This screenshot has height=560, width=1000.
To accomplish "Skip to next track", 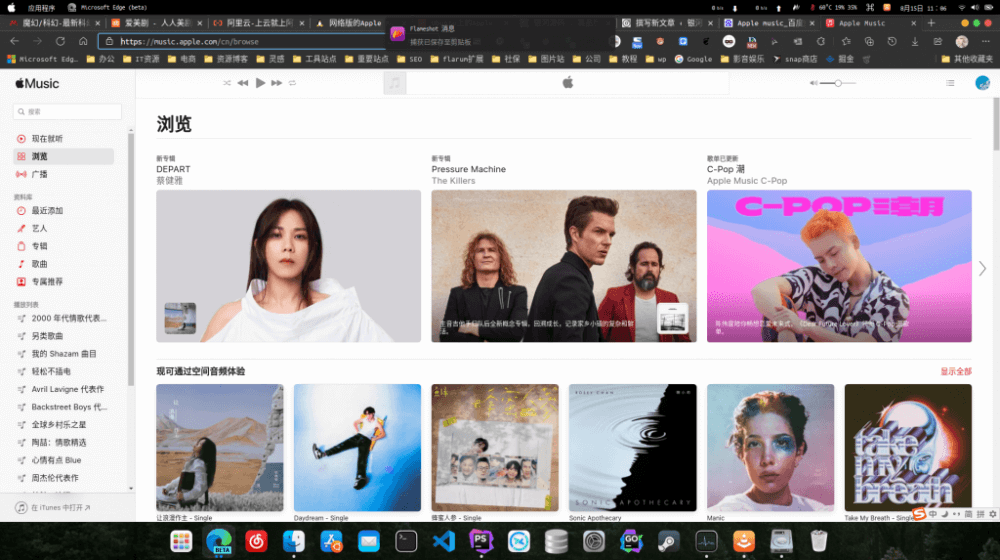I will click(277, 83).
